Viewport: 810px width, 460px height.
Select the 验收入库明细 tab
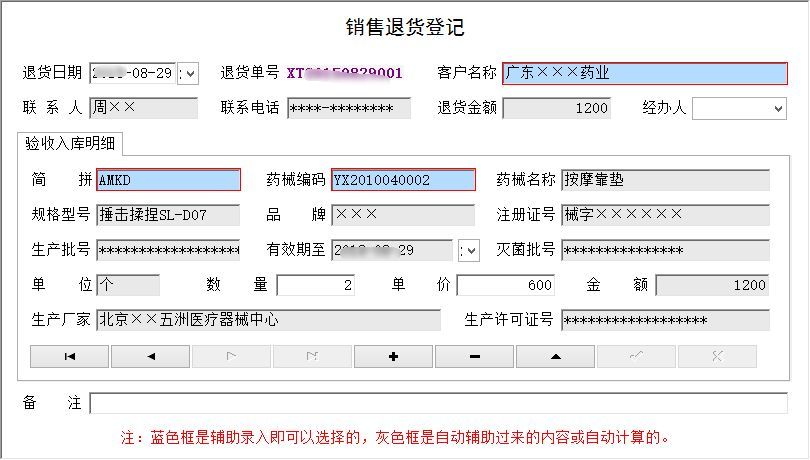tap(70, 144)
